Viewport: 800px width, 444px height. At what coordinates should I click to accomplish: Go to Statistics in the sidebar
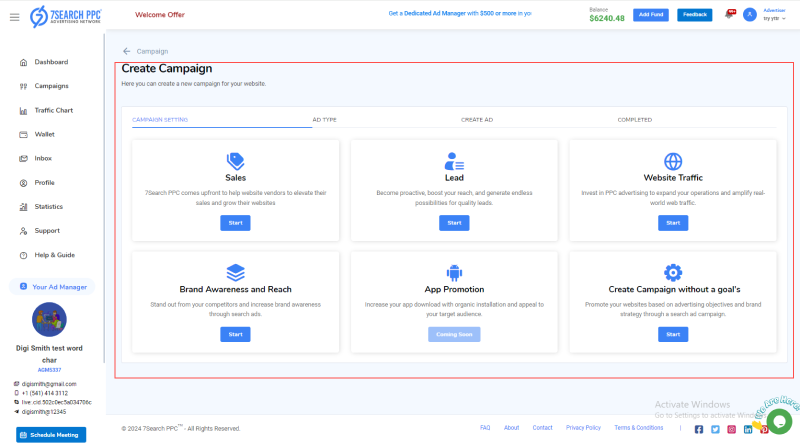coord(48,207)
